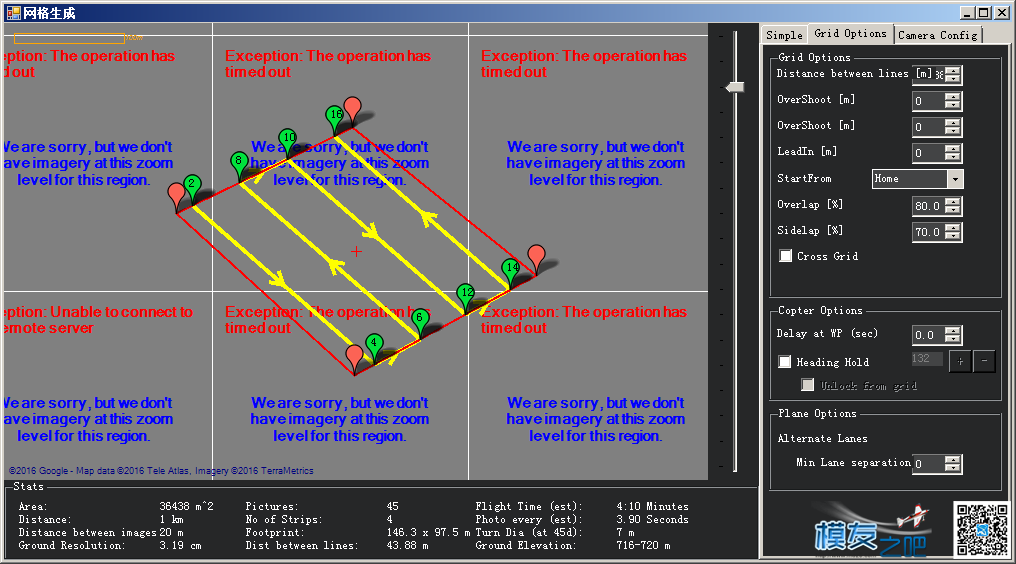Click the heading plus button
This screenshot has width=1016, height=564.
tap(960, 362)
